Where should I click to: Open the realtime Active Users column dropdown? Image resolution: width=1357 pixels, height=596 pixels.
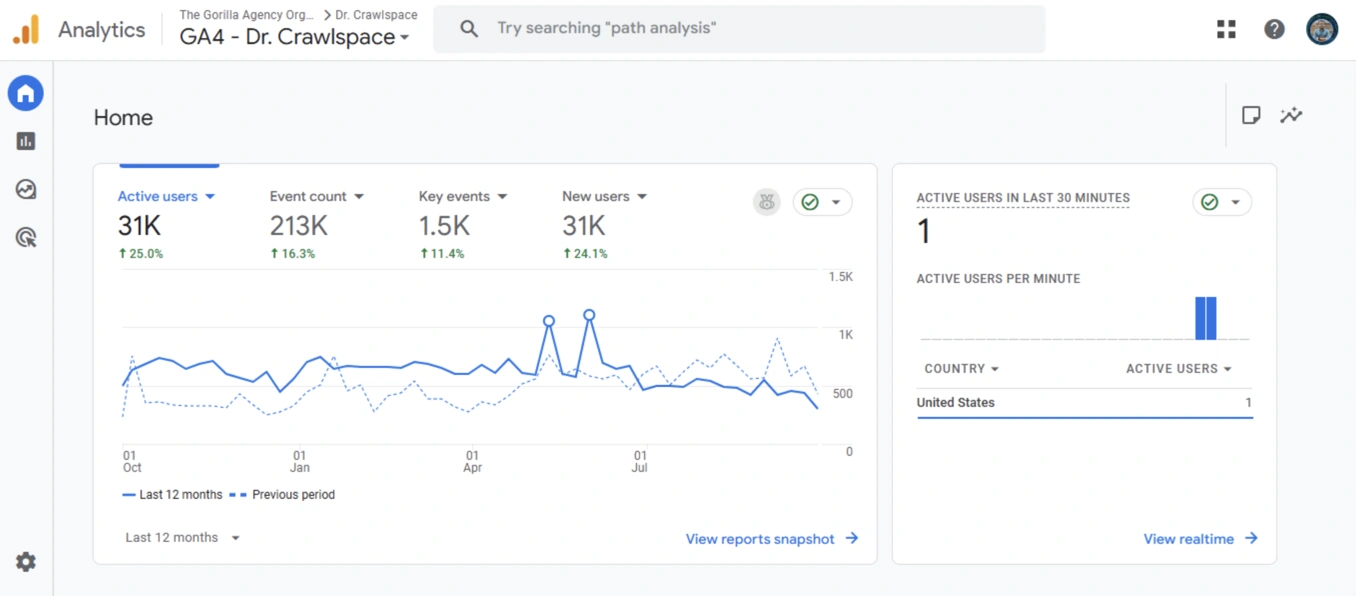(1179, 369)
